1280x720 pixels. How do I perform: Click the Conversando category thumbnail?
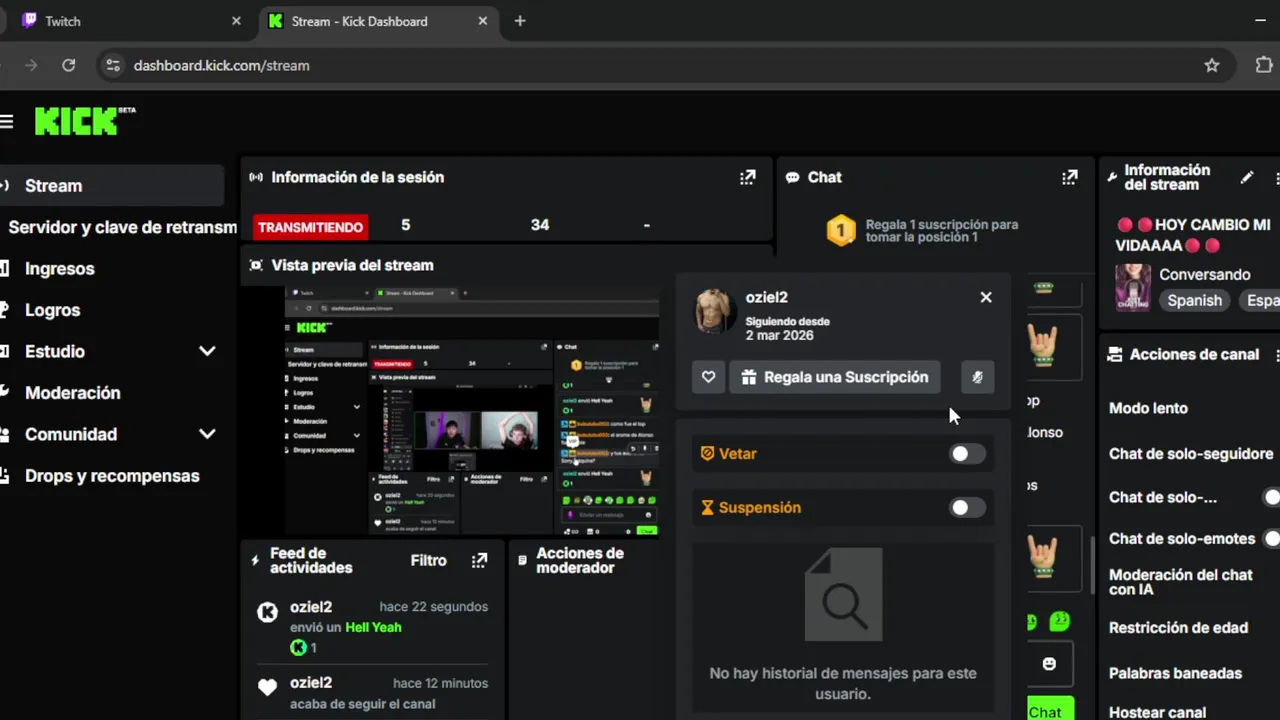pyautogui.click(x=1133, y=287)
